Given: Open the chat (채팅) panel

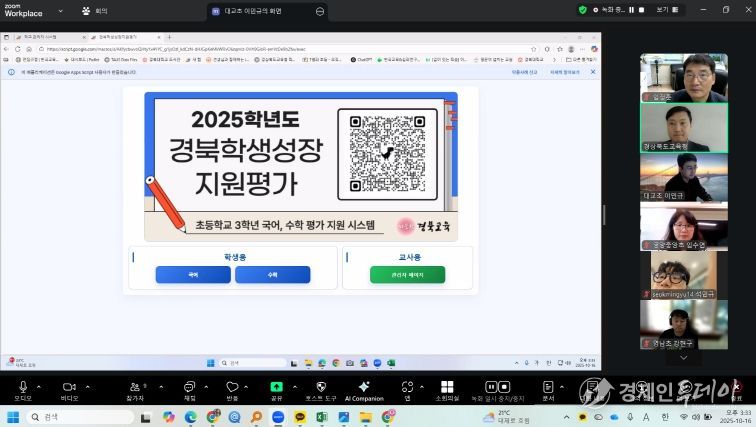Looking at the screenshot, I should pos(190,387).
